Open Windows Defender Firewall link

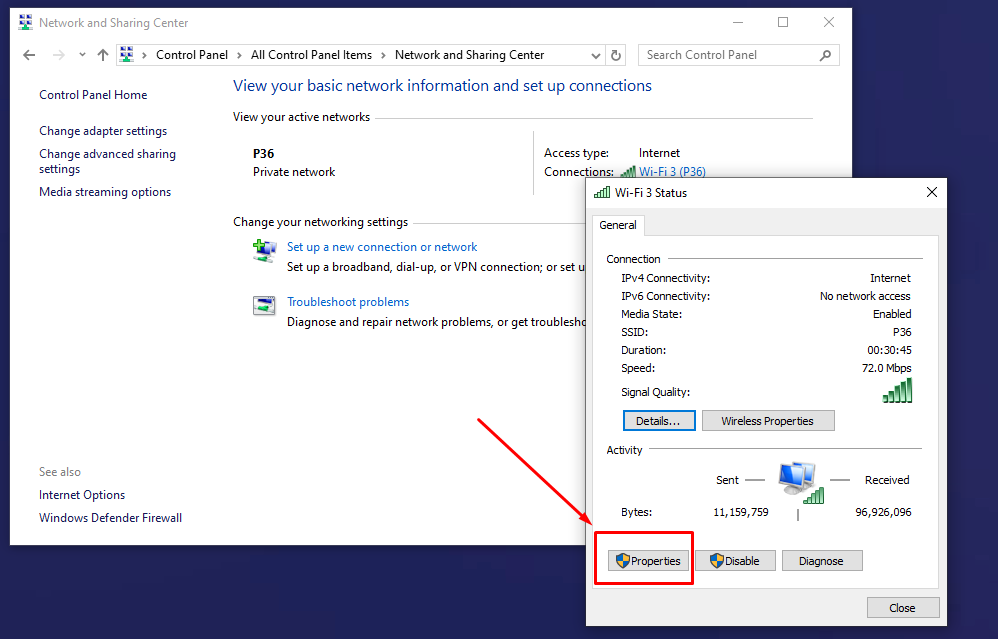(x=110, y=518)
